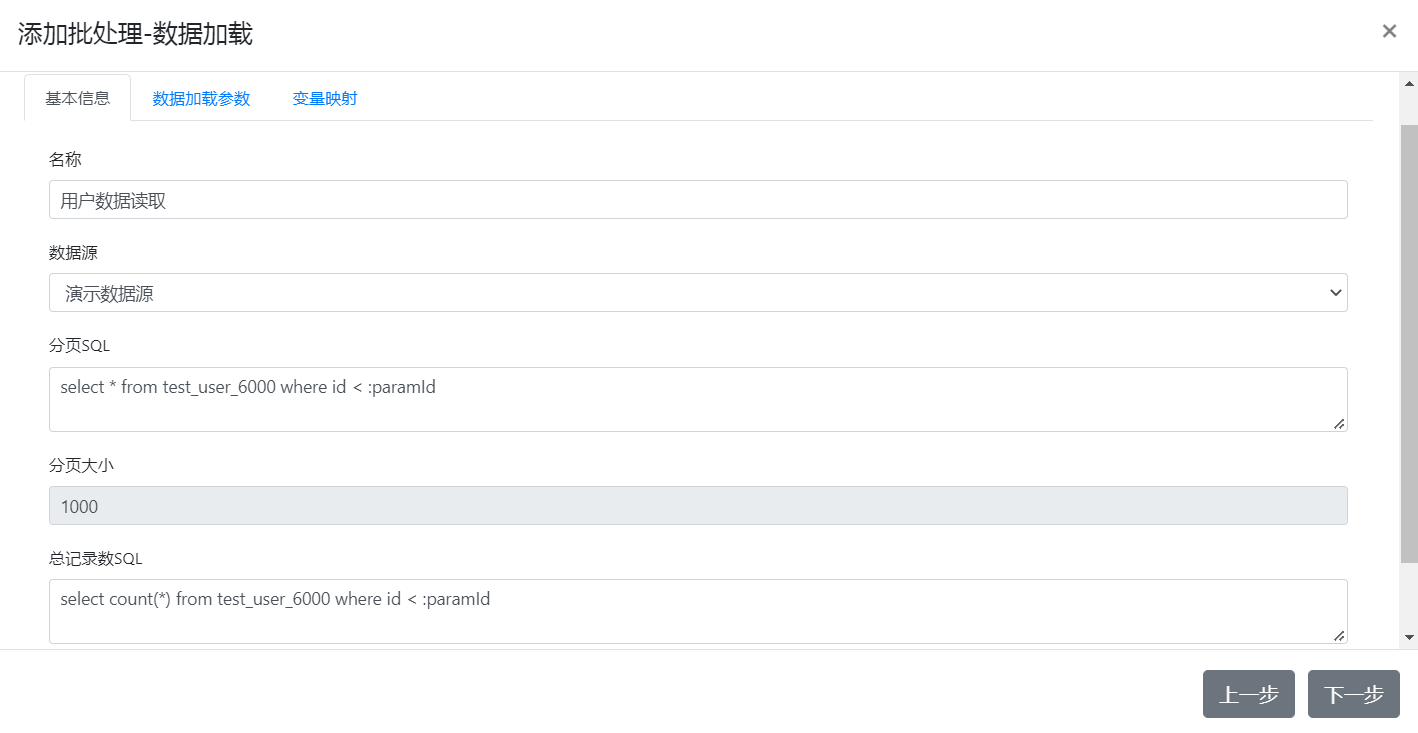The image size is (1418, 733).
Task: Click the 总记录数SQL textarea resize handle
Action: pyautogui.click(x=1339, y=636)
